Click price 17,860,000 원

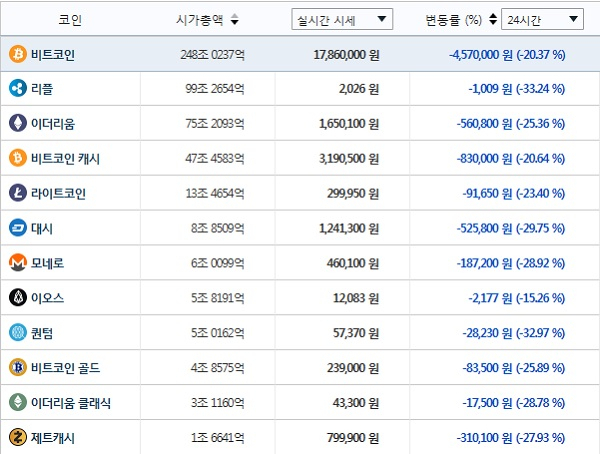point(347,55)
